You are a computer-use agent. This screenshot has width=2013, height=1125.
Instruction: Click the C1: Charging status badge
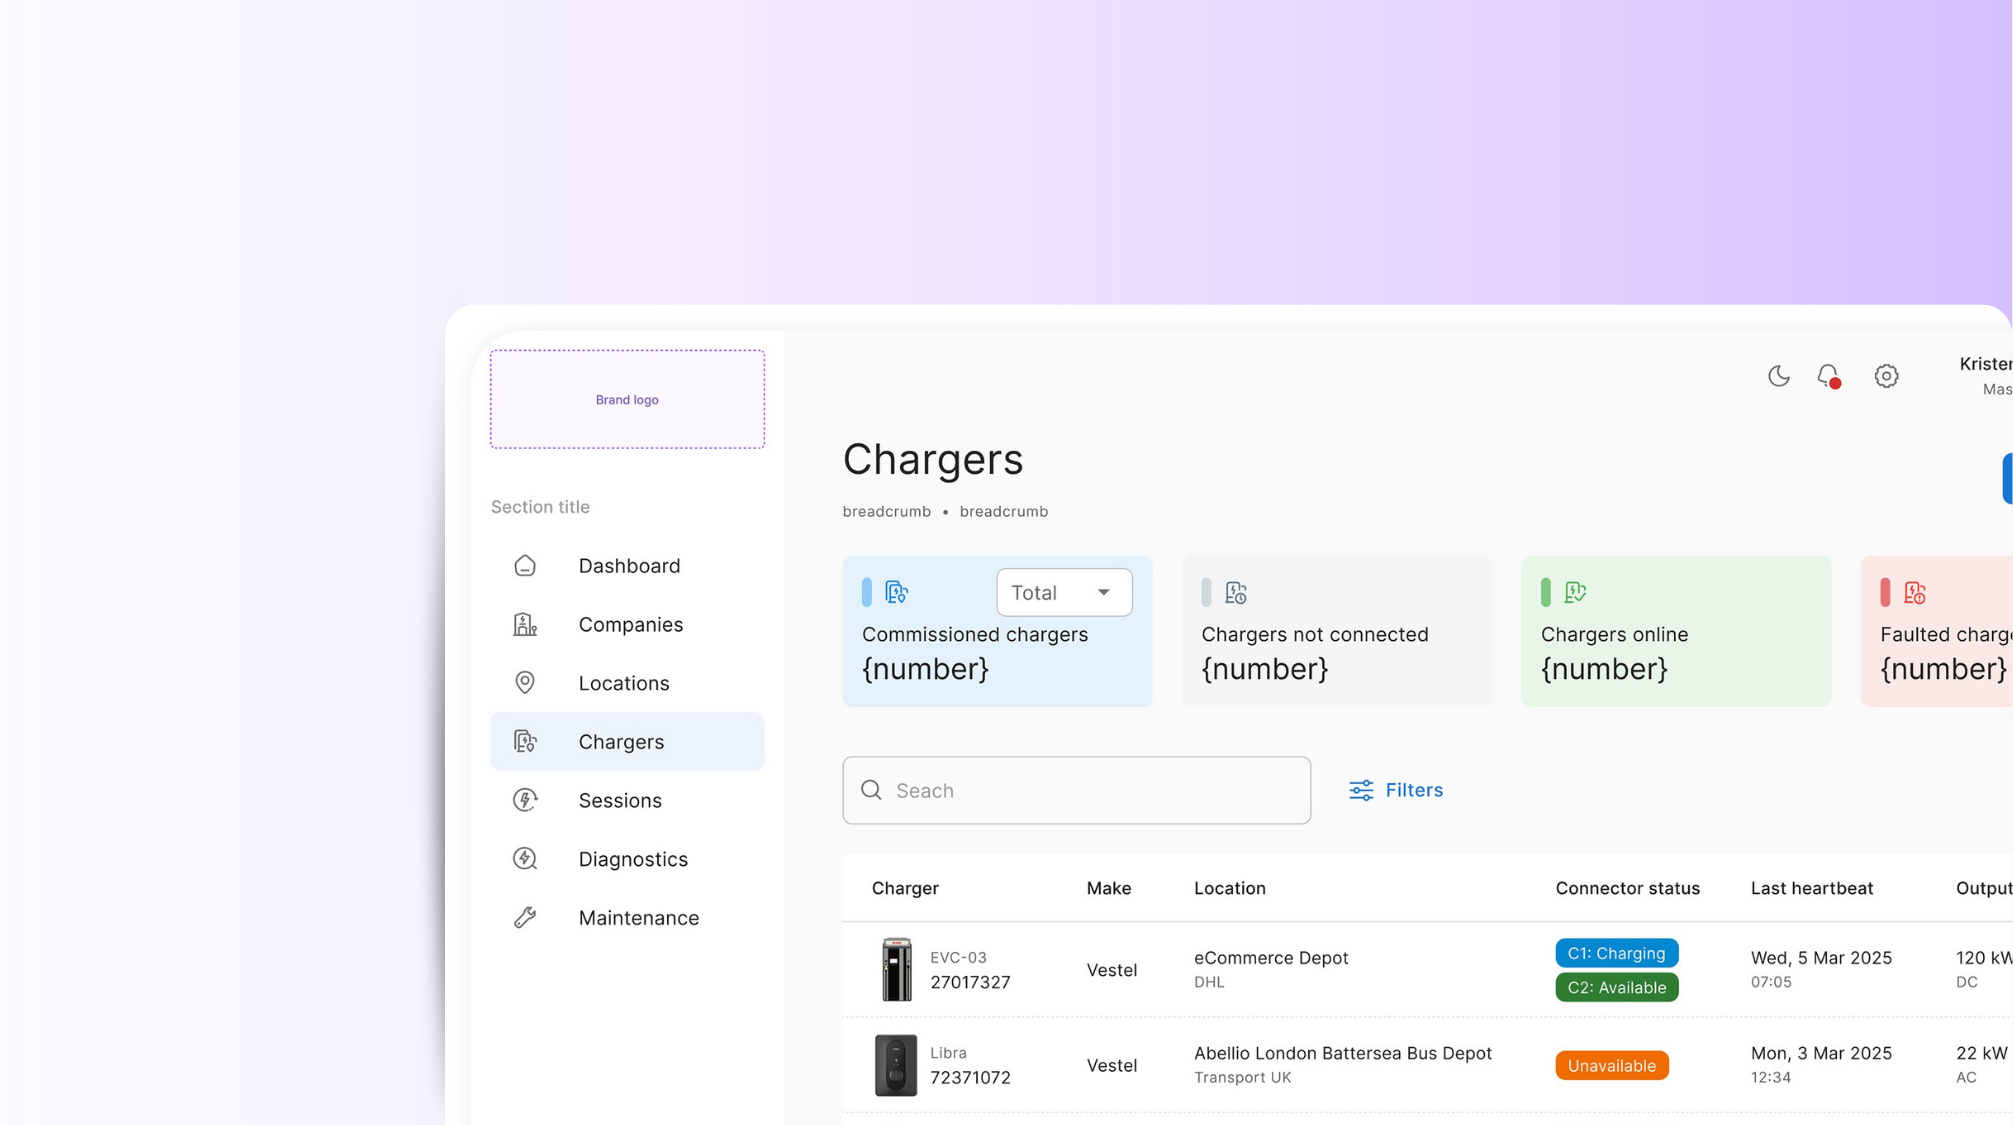click(1616, 953)
